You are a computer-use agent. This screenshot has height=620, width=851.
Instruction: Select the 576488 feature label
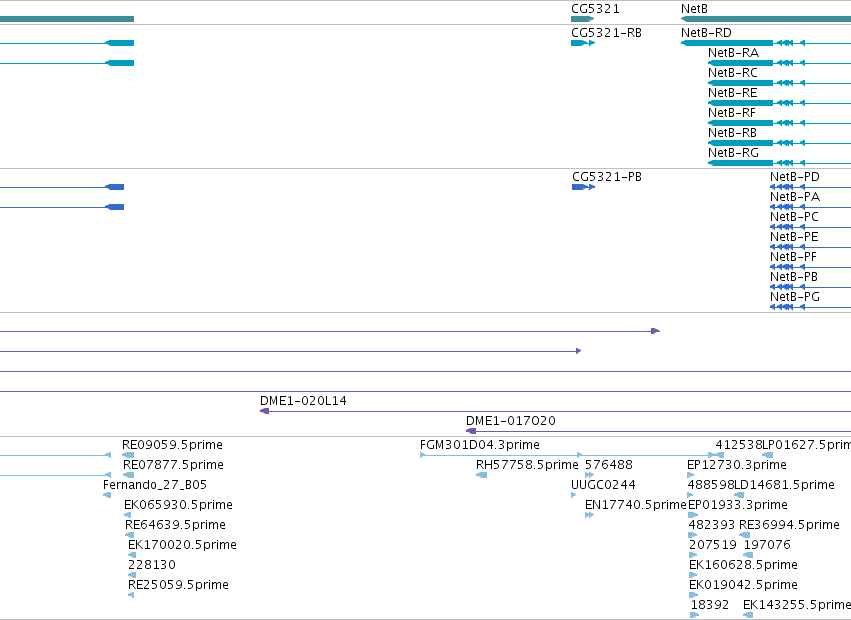point(608,465)
